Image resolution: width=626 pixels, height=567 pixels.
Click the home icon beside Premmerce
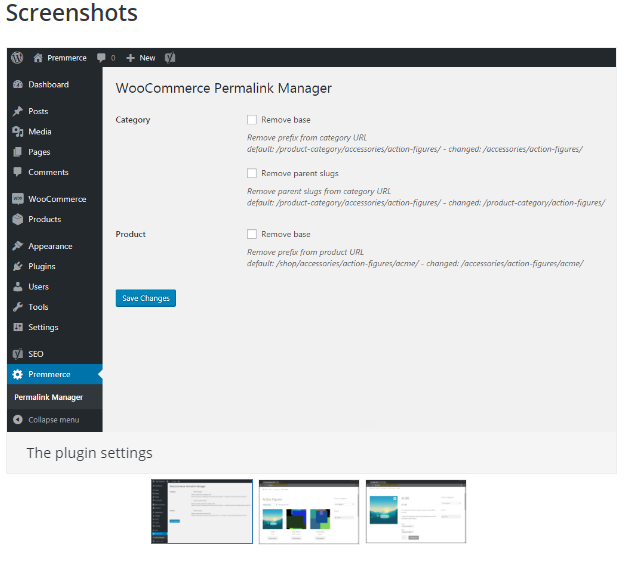pyautogui.click(x=38, y=58)
